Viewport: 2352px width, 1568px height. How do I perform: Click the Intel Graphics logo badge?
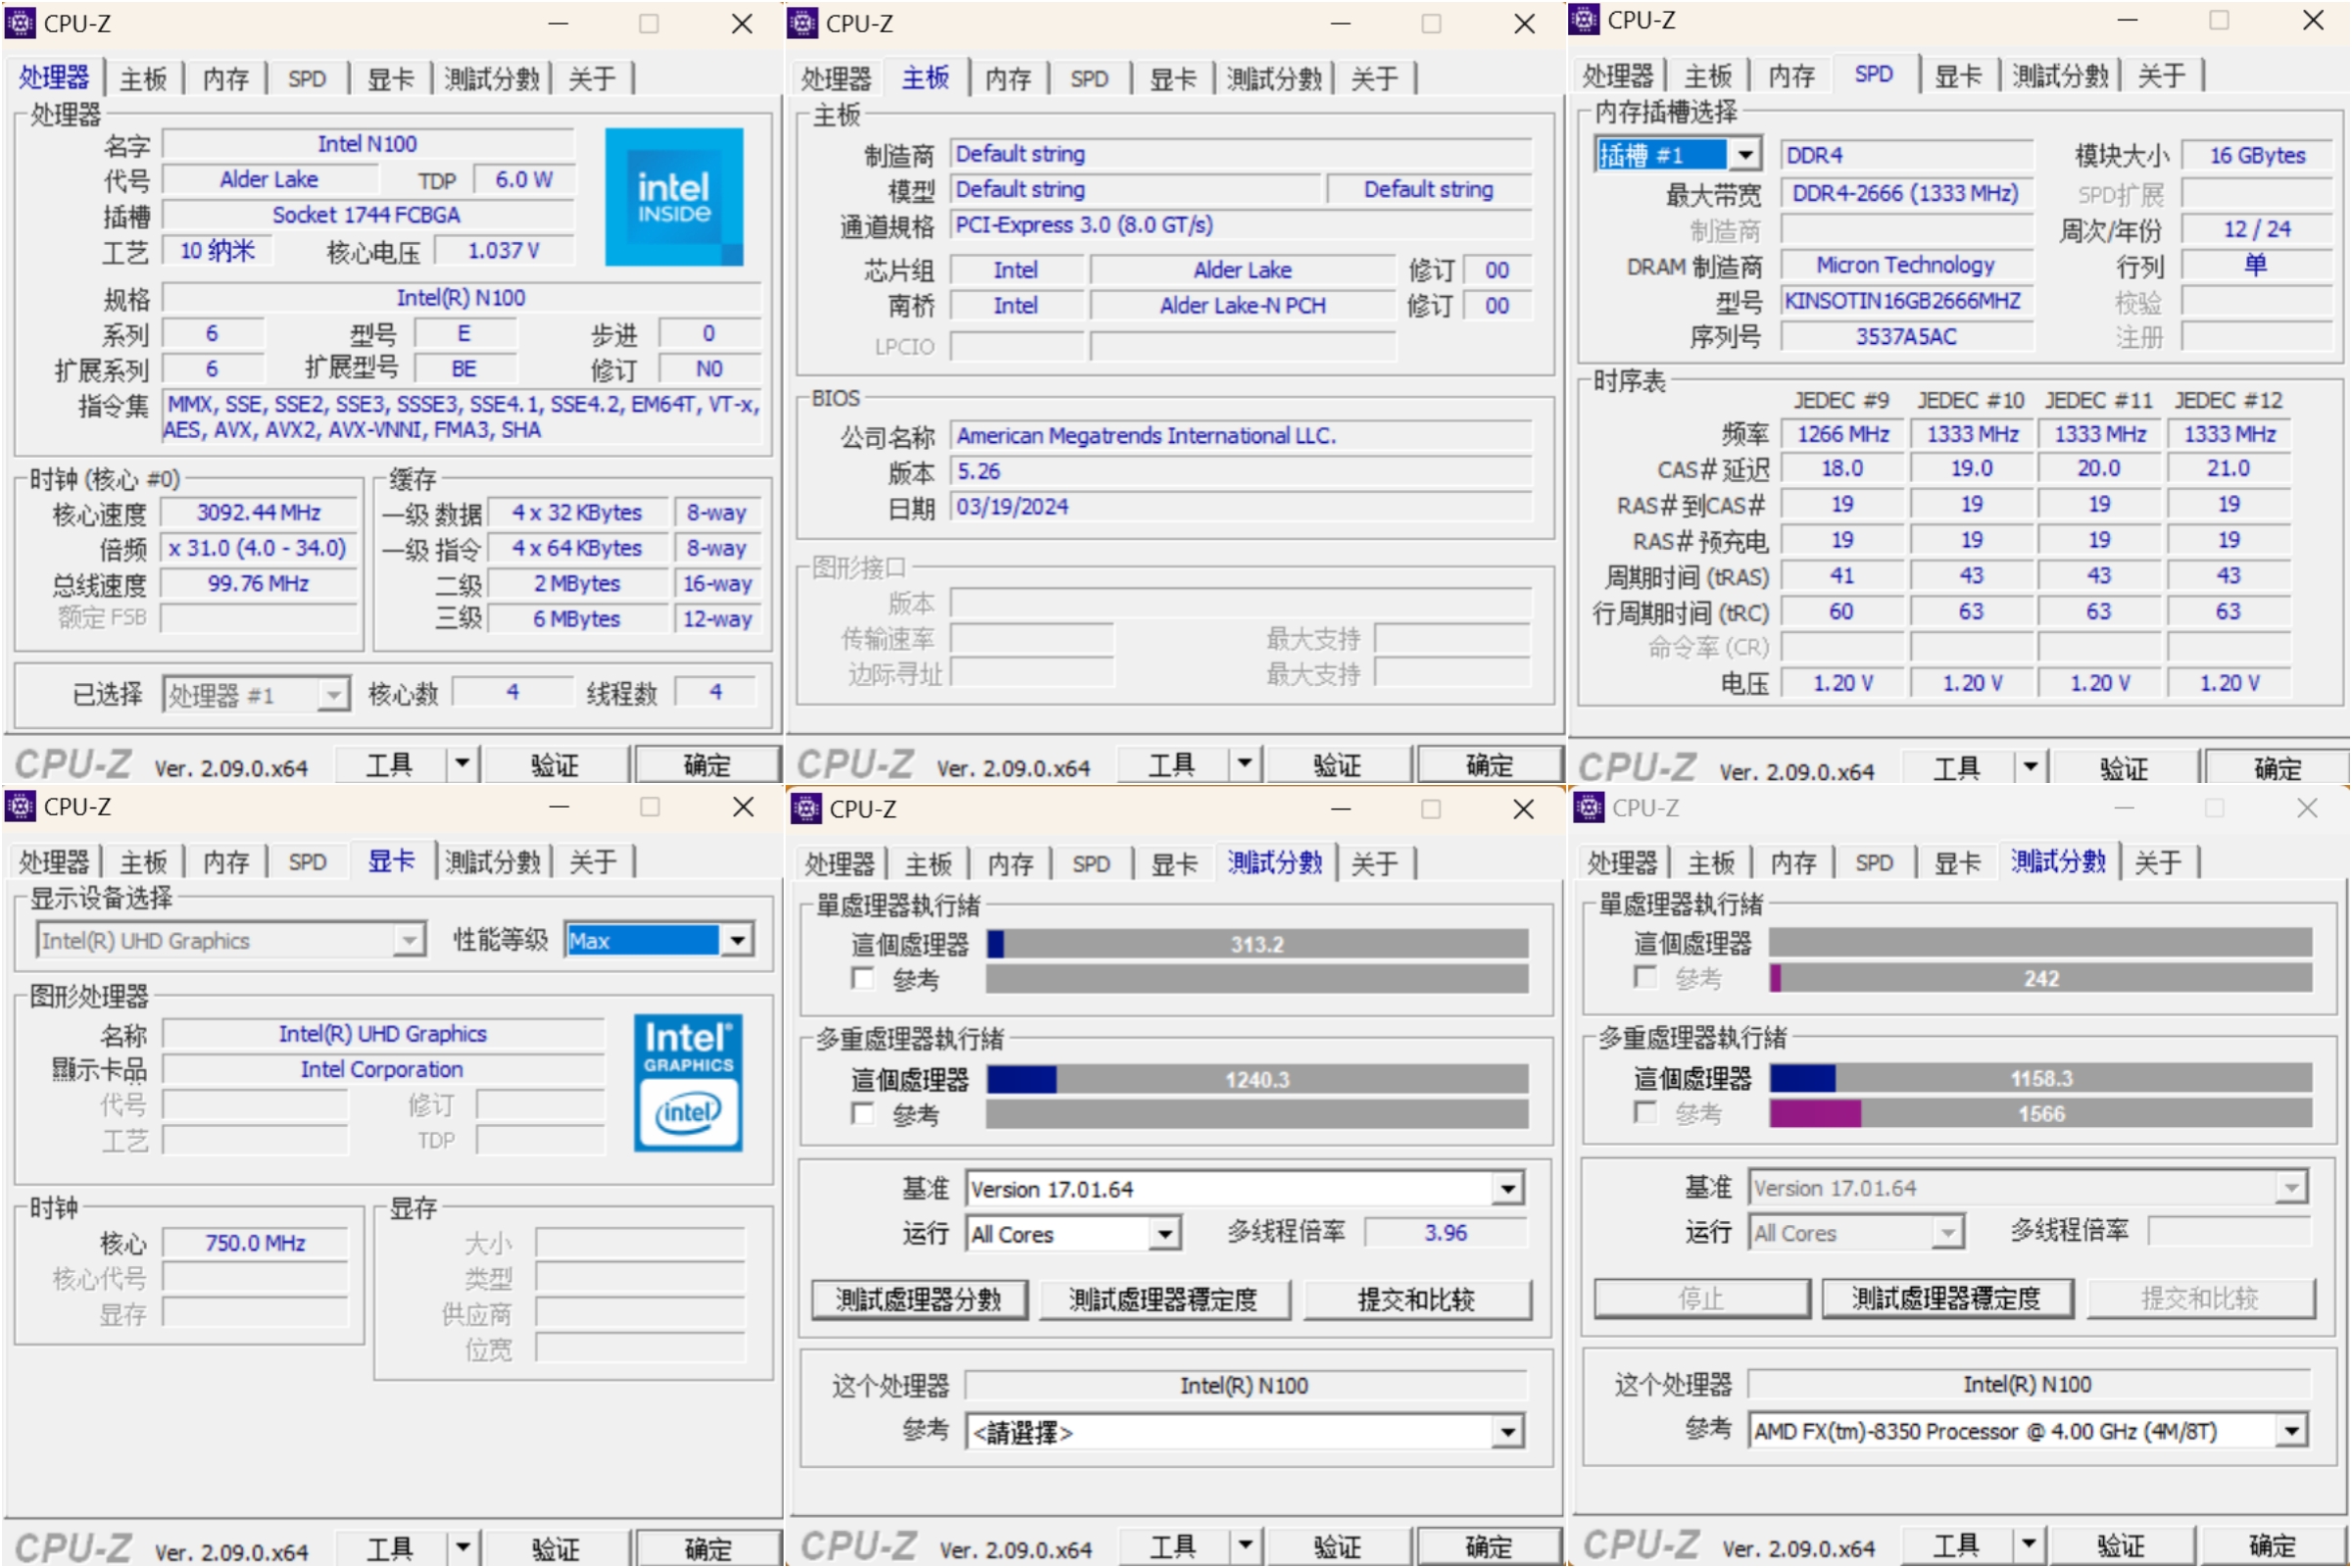[688, 1083]
